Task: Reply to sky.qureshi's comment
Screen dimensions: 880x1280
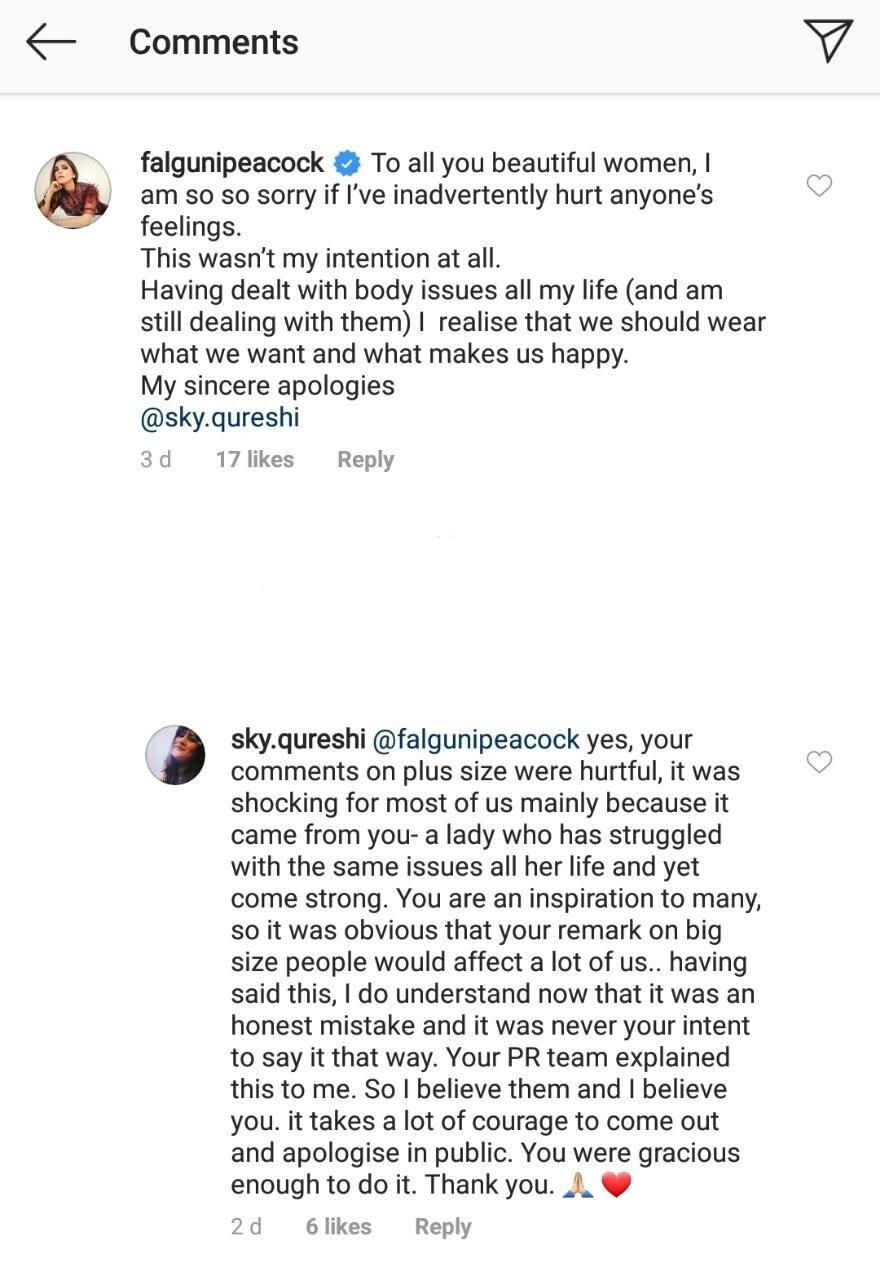Action: click(443, 1227)
